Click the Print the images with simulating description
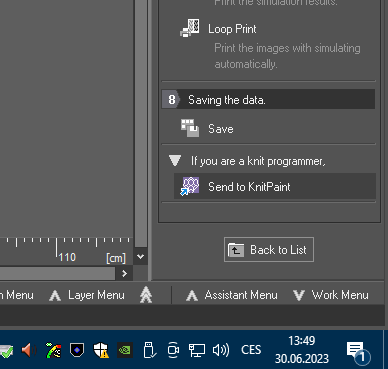This screenshot has width=388, height=369. (287, 56)
